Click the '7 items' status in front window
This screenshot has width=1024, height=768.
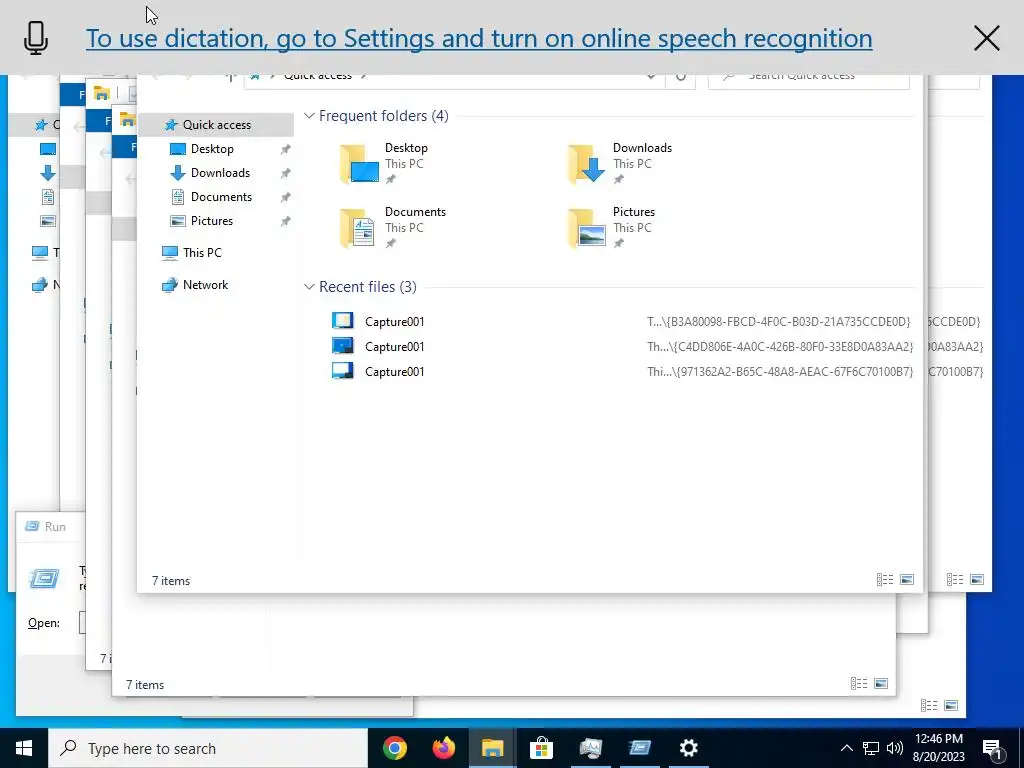point(171,581)
